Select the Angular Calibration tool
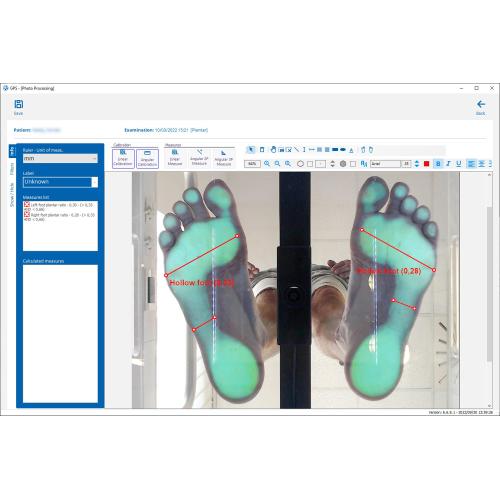Screen dimensions: 500x500 pos(147,158)
